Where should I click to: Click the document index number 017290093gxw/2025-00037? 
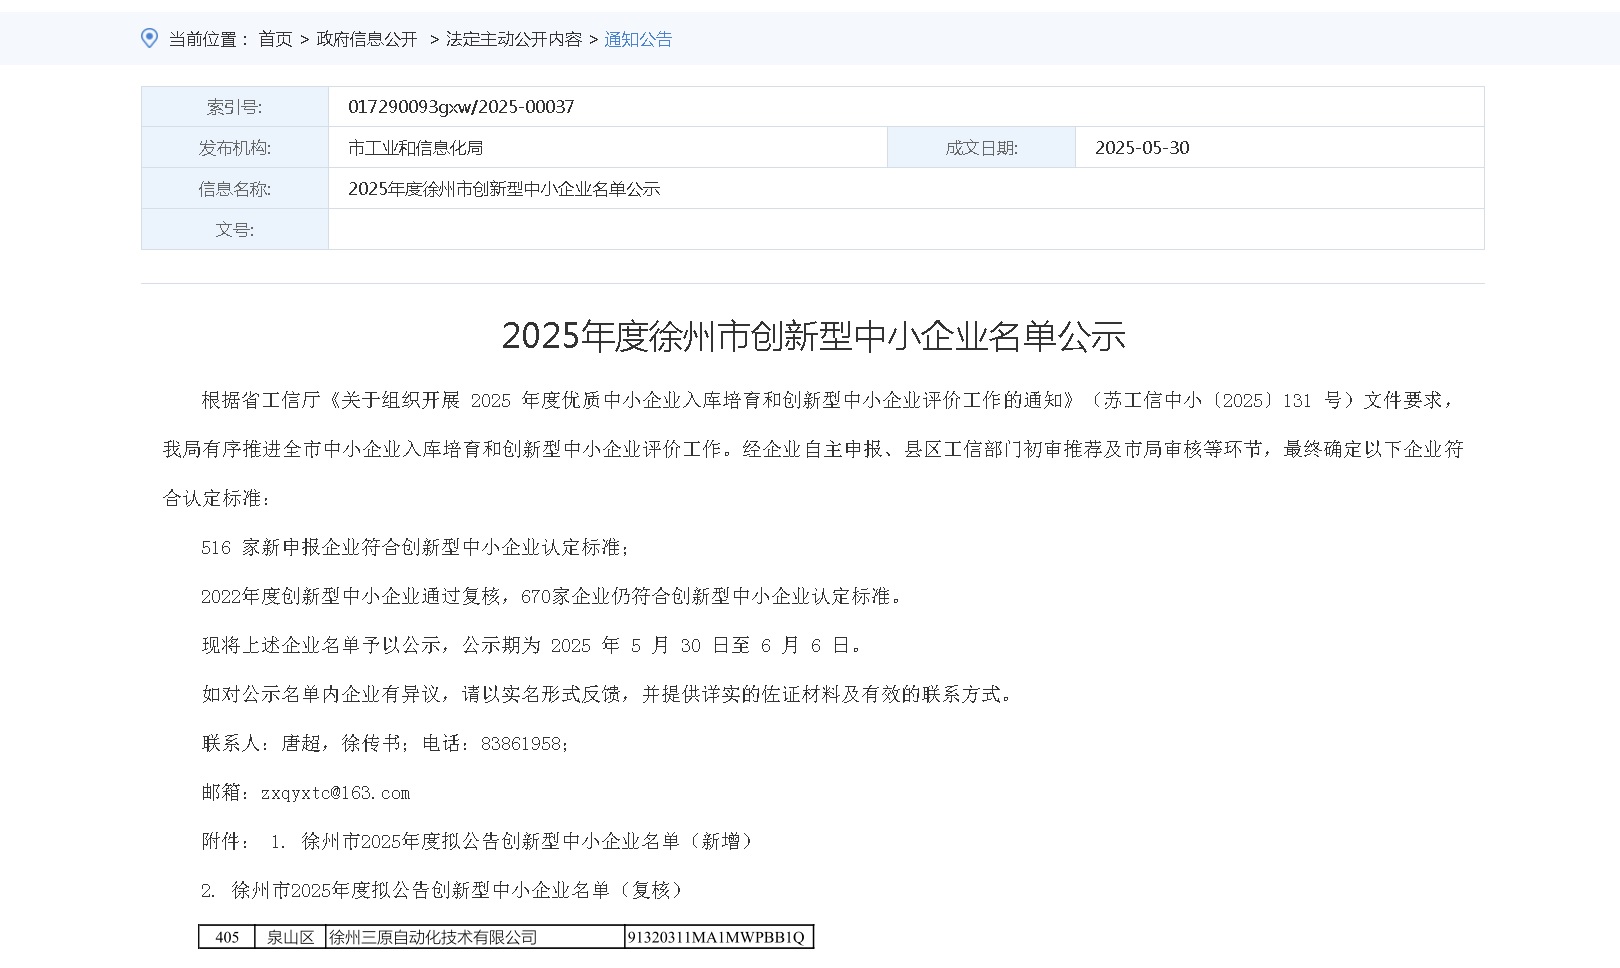coord(461,105)
